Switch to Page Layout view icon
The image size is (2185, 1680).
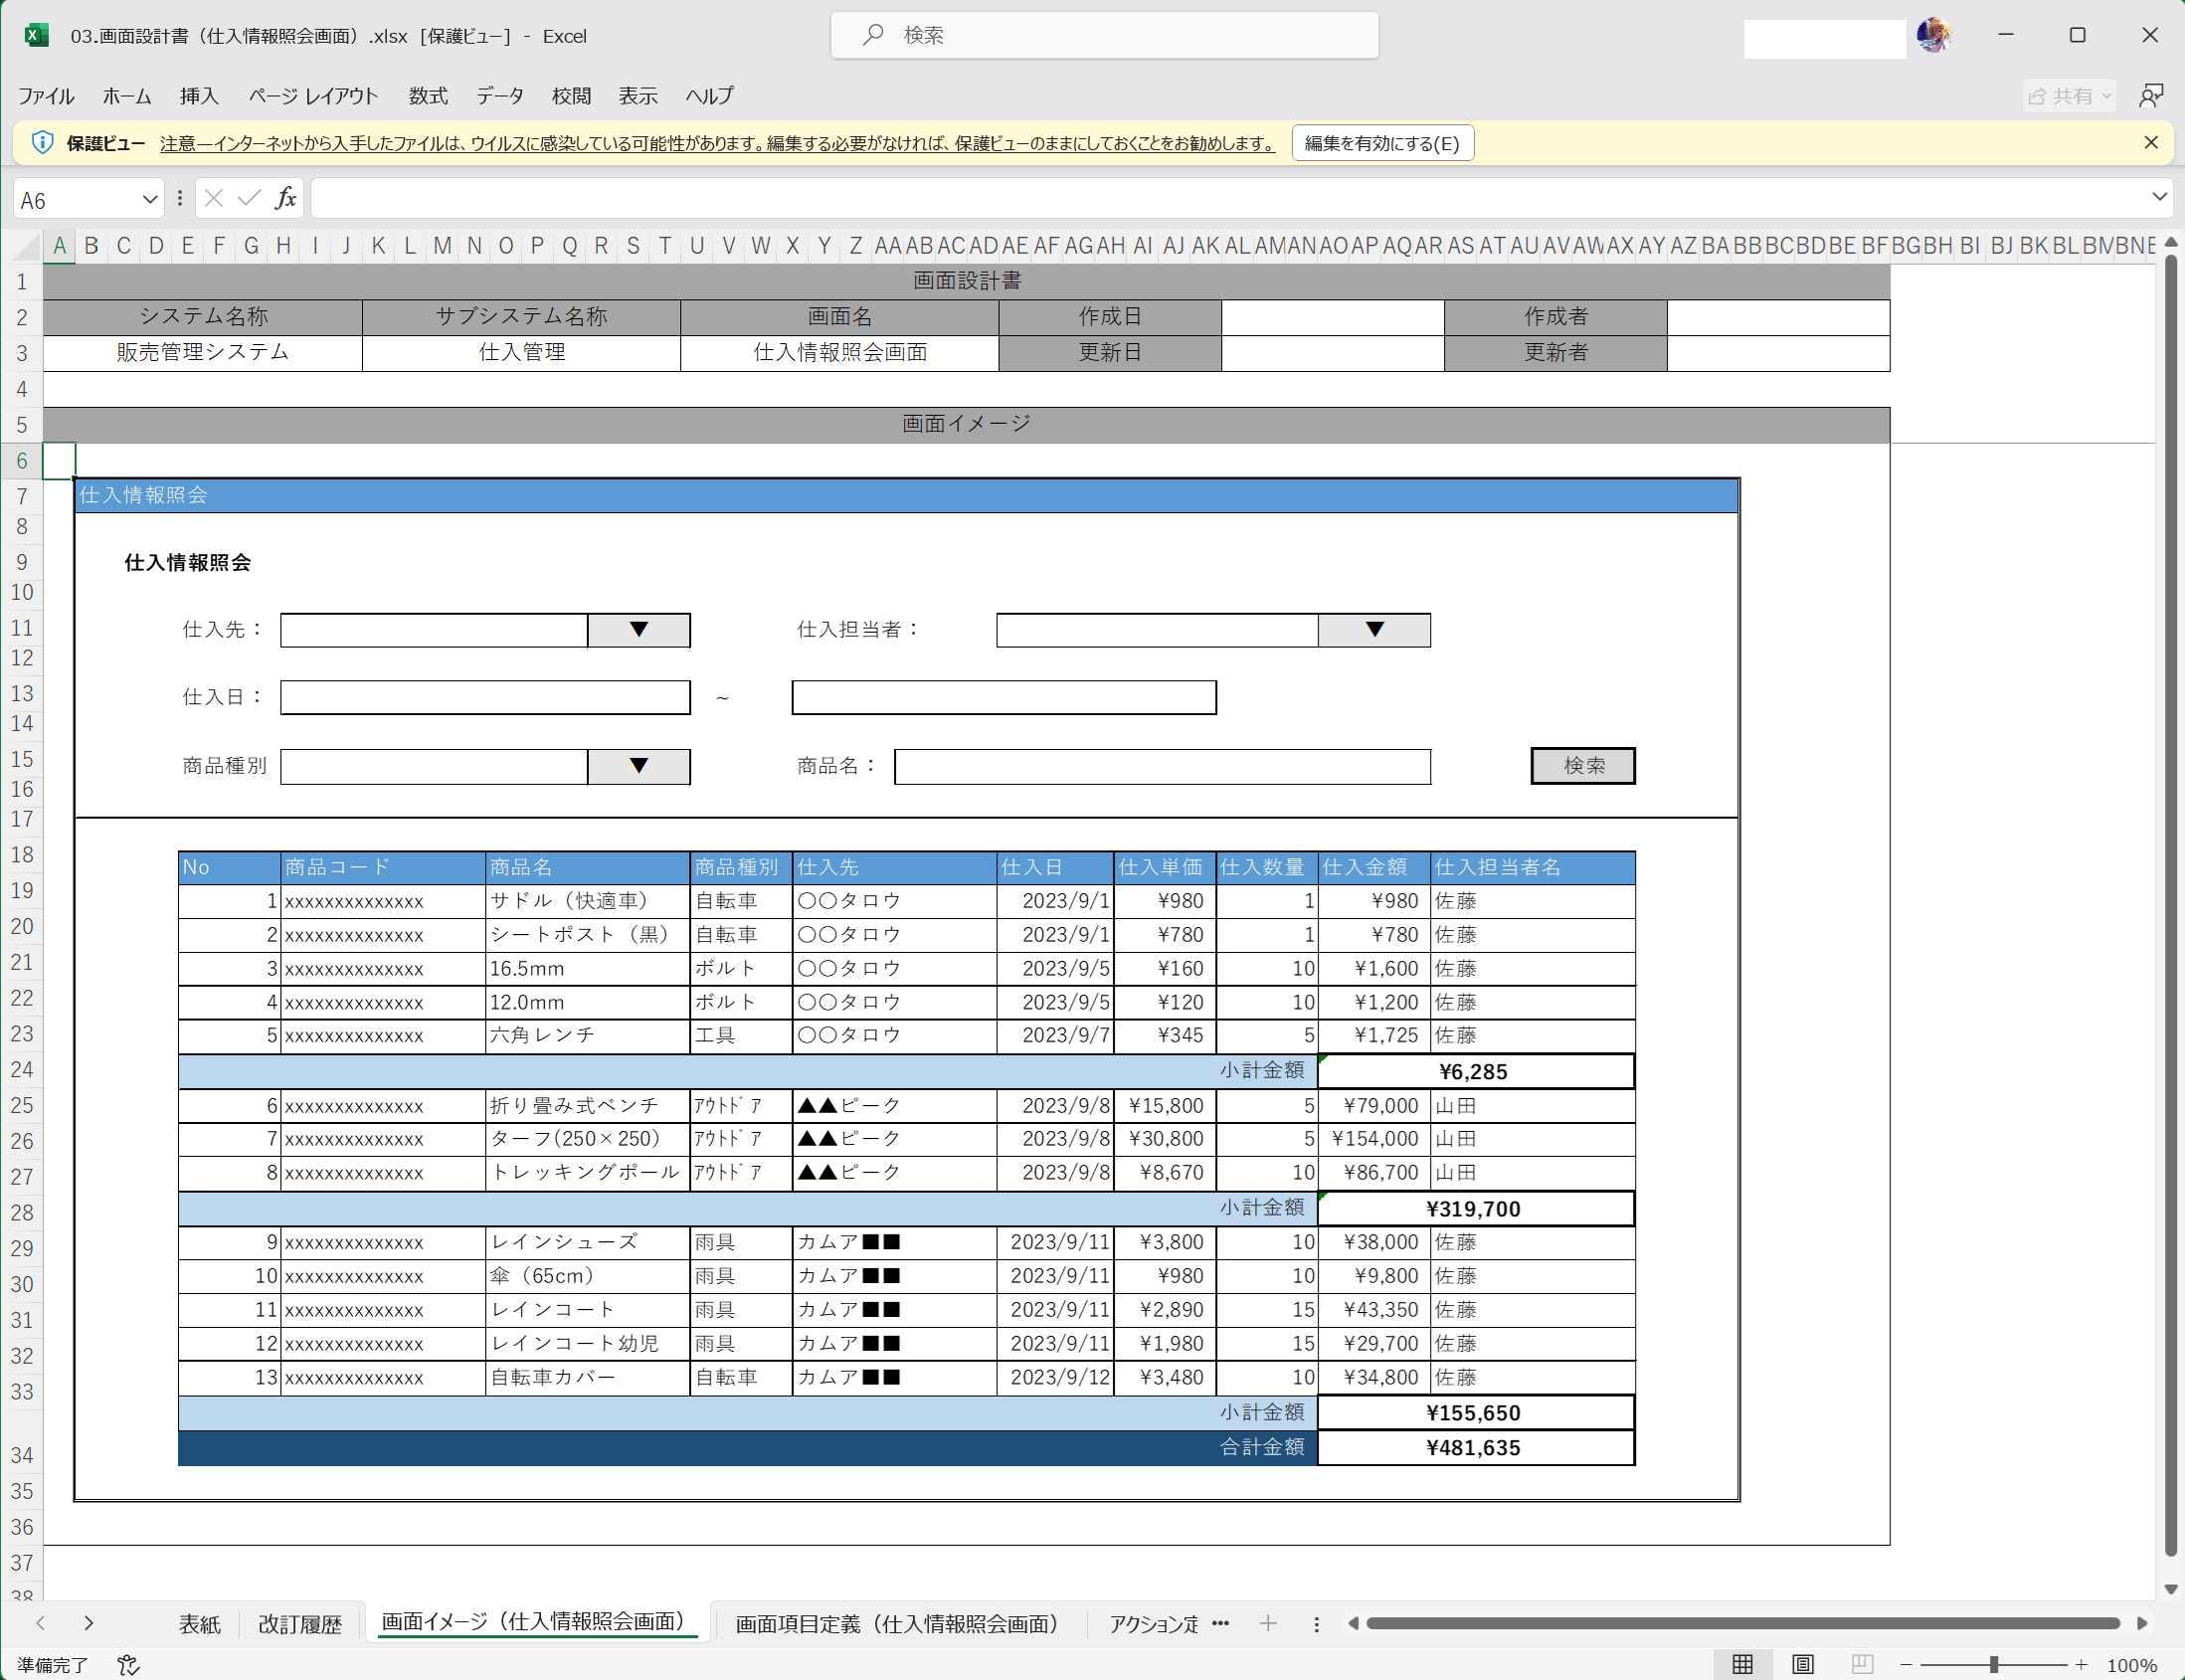[1802, 1664]
